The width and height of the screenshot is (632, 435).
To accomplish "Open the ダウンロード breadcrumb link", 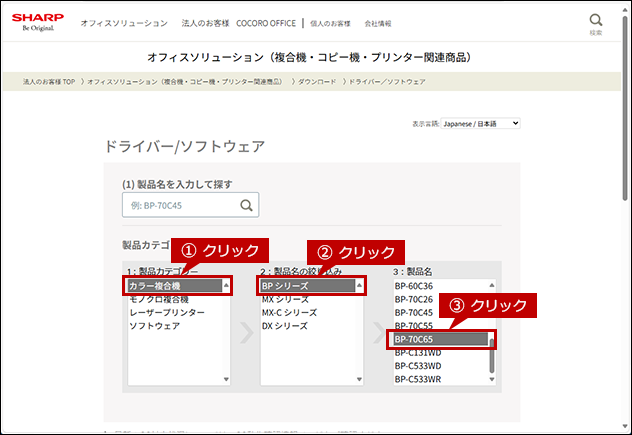I will 317,82.
